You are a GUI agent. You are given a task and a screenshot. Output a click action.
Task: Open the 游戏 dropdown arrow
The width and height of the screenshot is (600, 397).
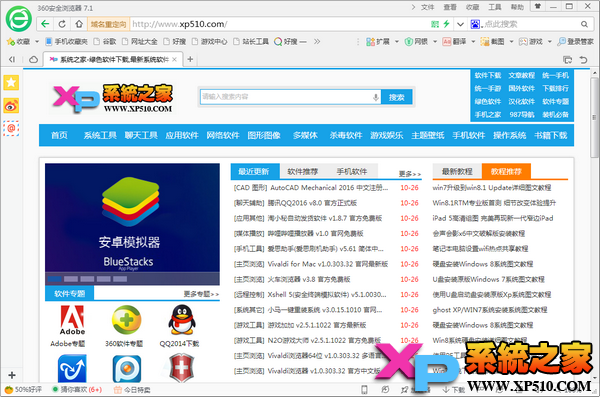point(550,41)
